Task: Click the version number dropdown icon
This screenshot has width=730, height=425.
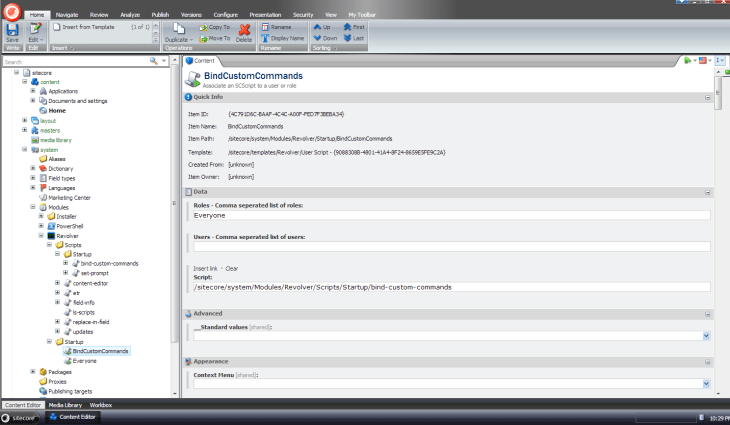Action: pos(720,61)
